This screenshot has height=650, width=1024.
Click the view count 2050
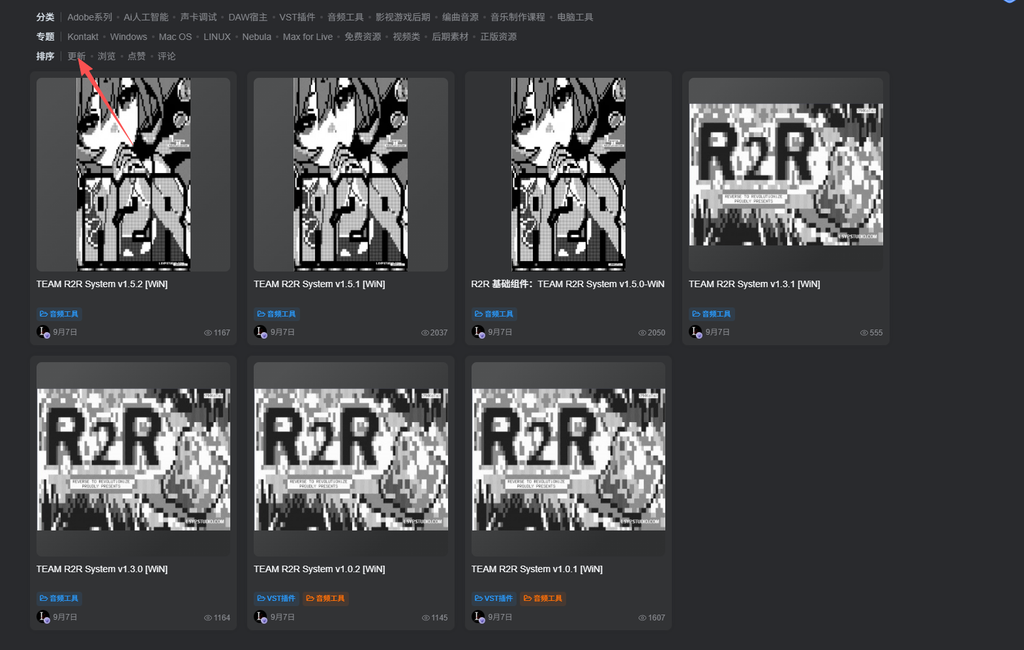[x=652, y=333]
